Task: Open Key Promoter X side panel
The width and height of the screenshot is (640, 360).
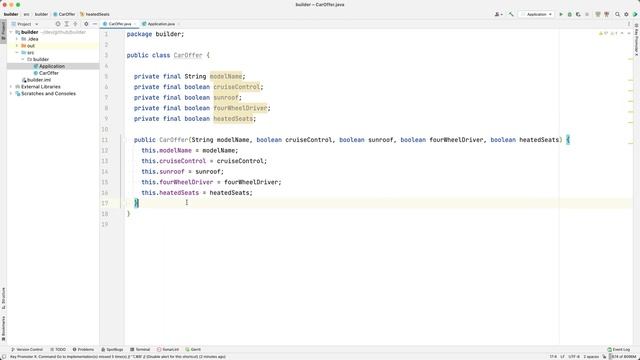Action: (x=636, y=40)
